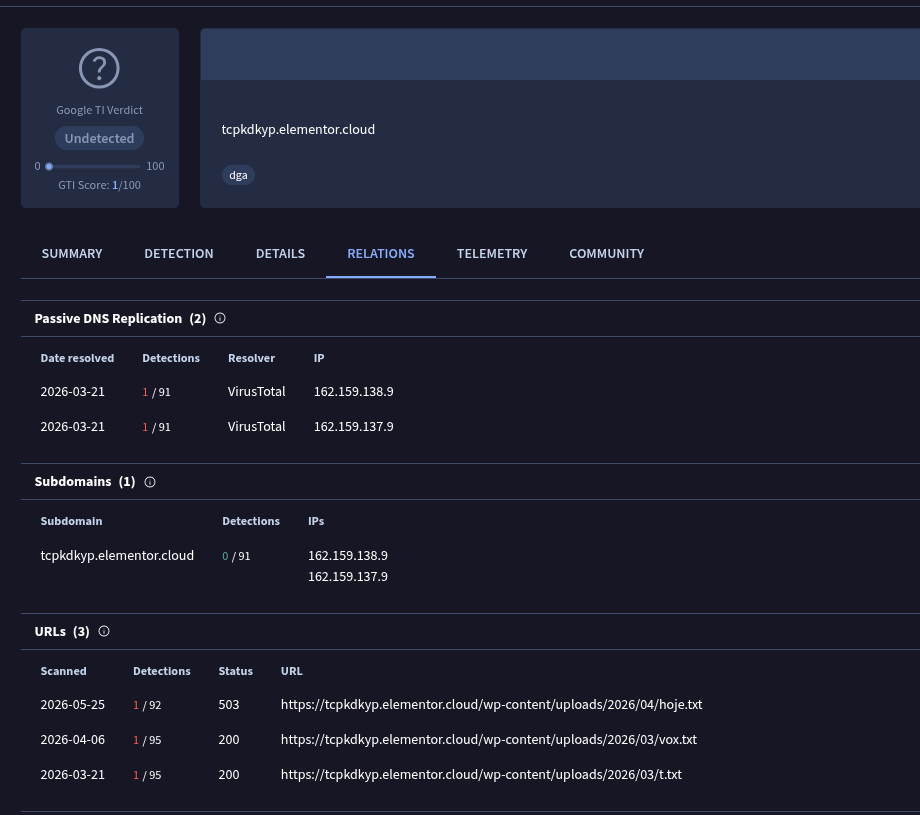Open IP 162.159.137.9 in Passive DNS table
Image resolution: width=920 pixels, height=815 pixels.
coord(354,427)
